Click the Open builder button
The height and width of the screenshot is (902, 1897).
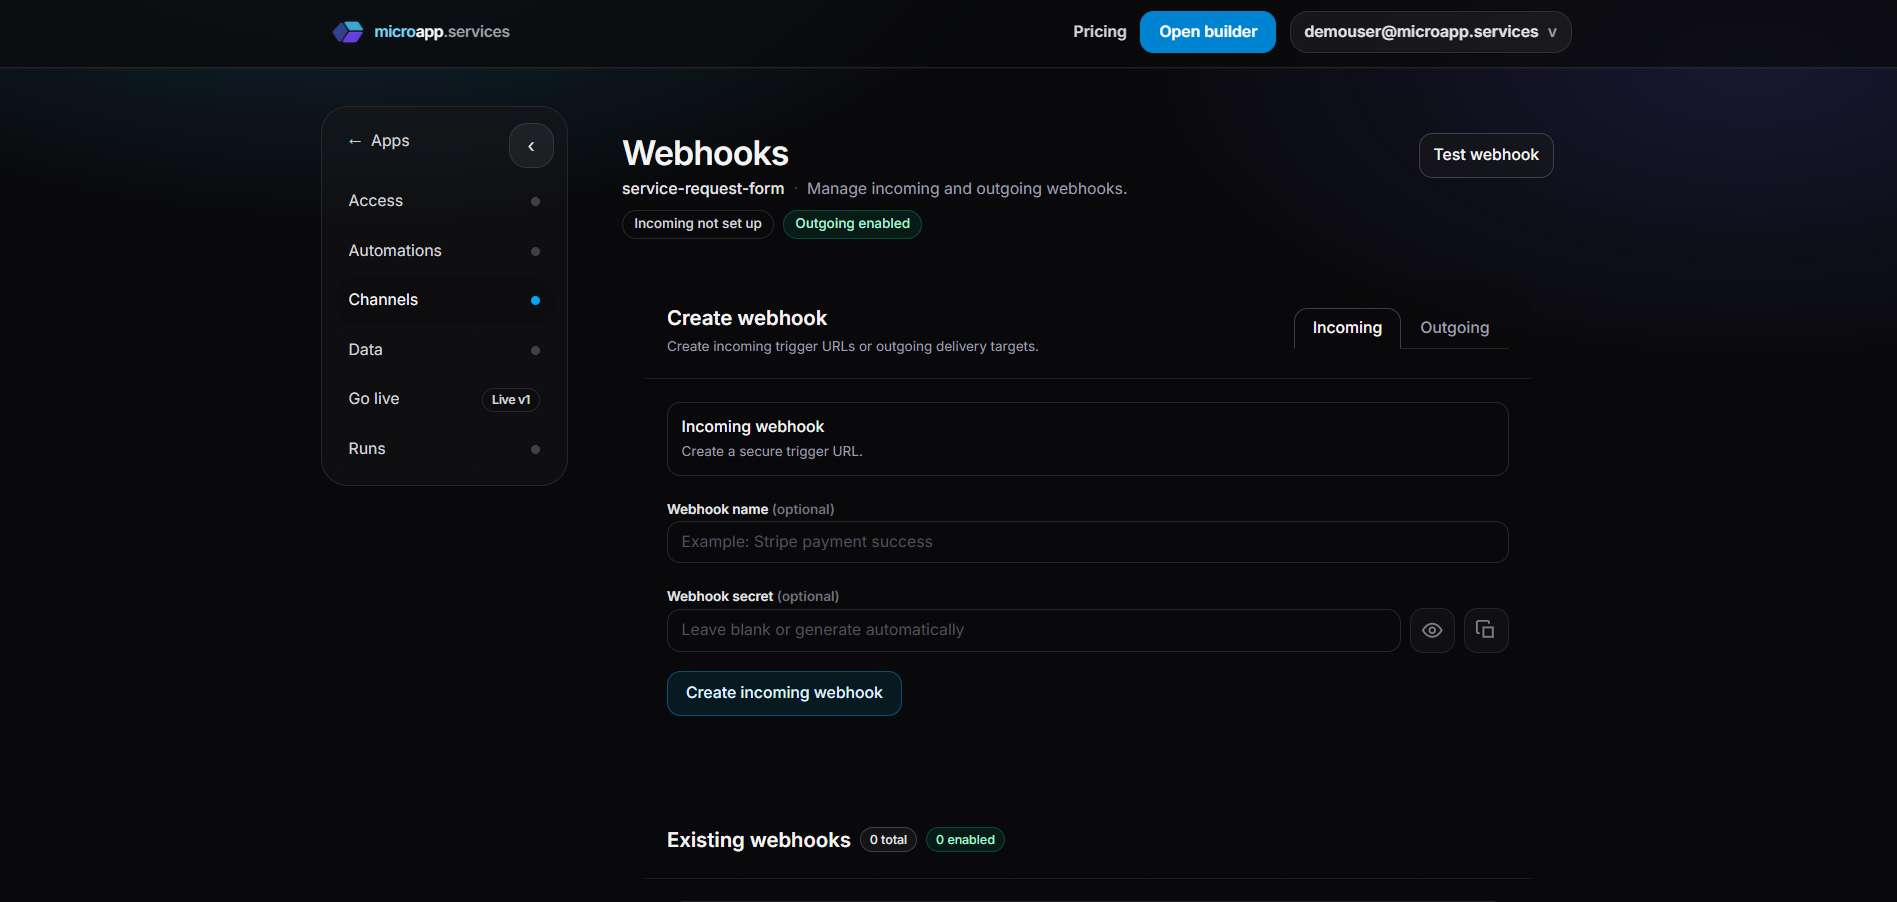[x=1207, y=31]
